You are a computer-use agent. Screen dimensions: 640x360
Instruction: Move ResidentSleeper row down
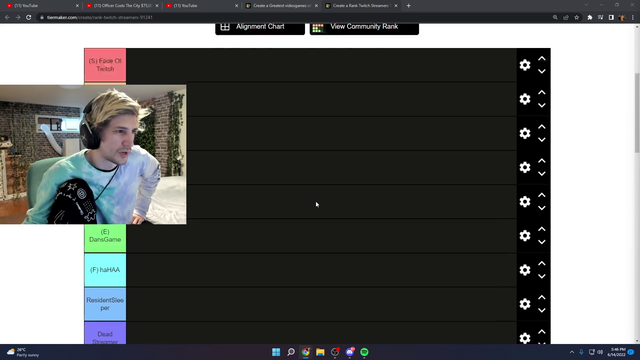click(542, 310)
